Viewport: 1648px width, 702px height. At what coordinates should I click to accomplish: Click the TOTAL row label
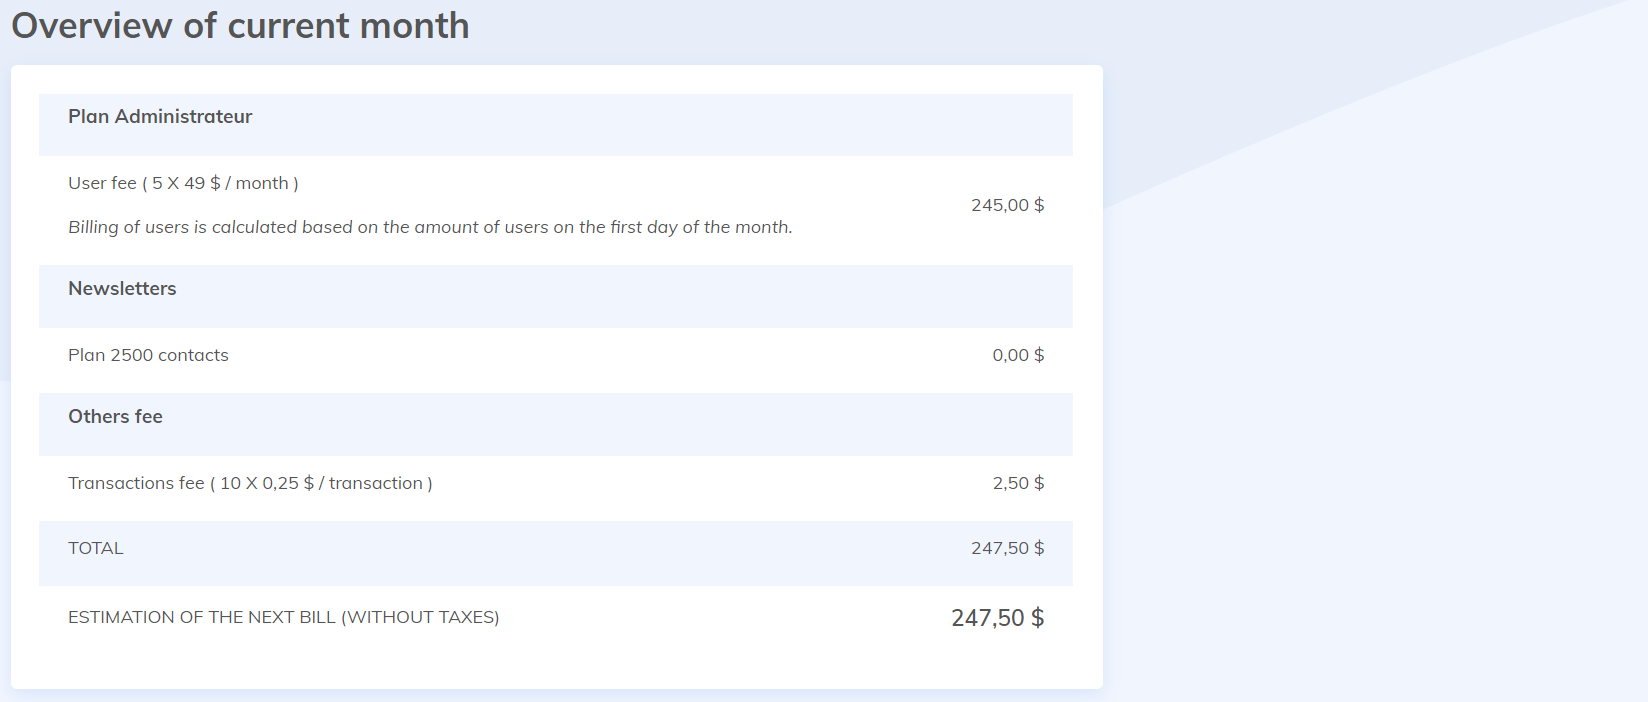(x=96, y=548)
